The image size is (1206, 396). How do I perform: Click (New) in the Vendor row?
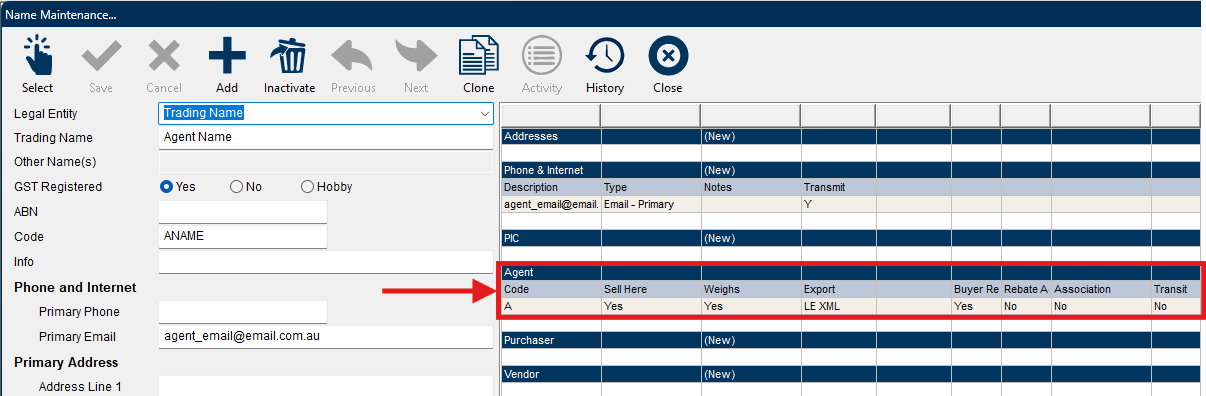tap(719, 374)
